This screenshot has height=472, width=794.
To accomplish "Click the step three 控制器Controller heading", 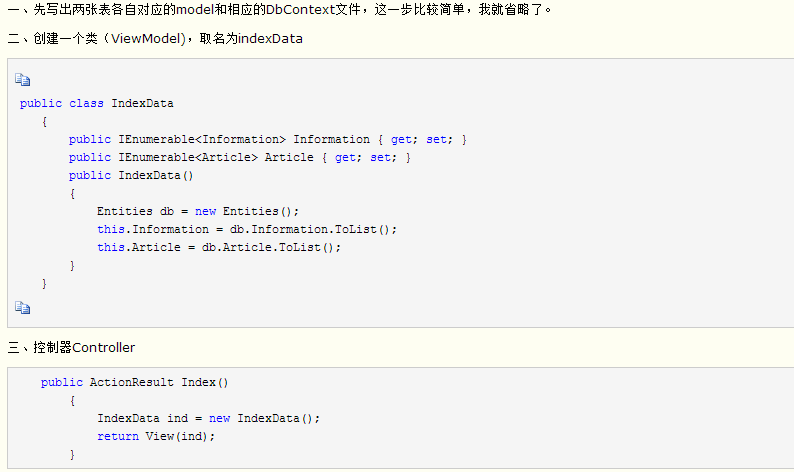I will click(71, 347).
